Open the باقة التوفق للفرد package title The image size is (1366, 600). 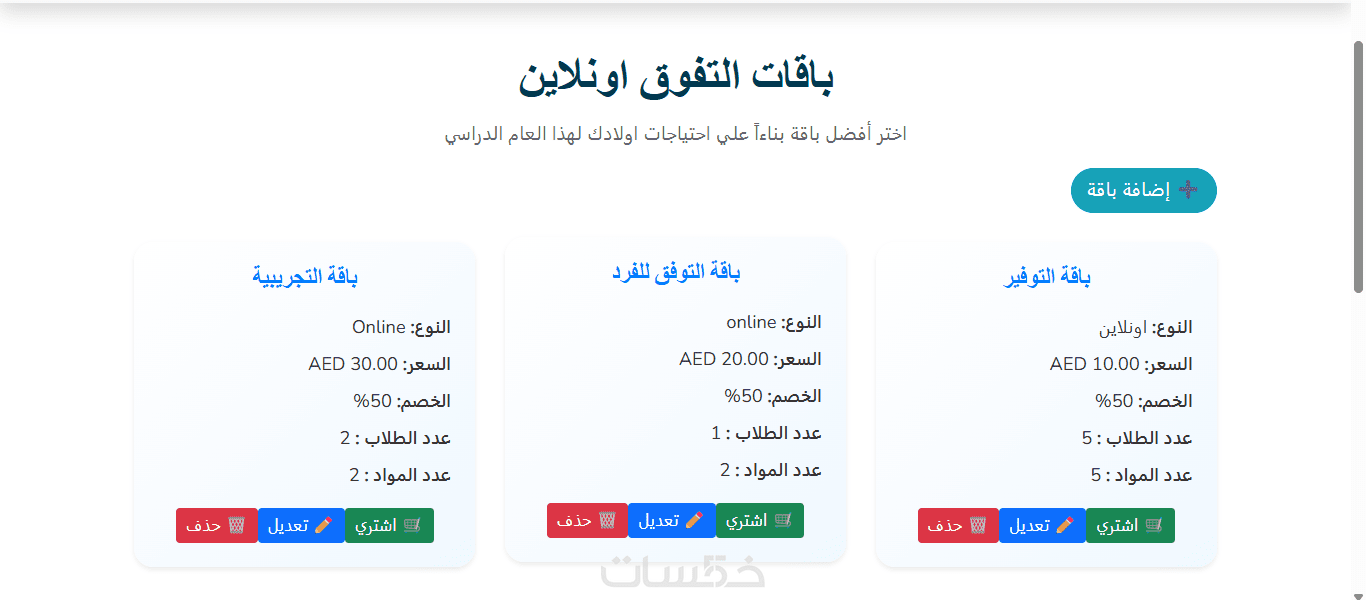click(676, 272)
